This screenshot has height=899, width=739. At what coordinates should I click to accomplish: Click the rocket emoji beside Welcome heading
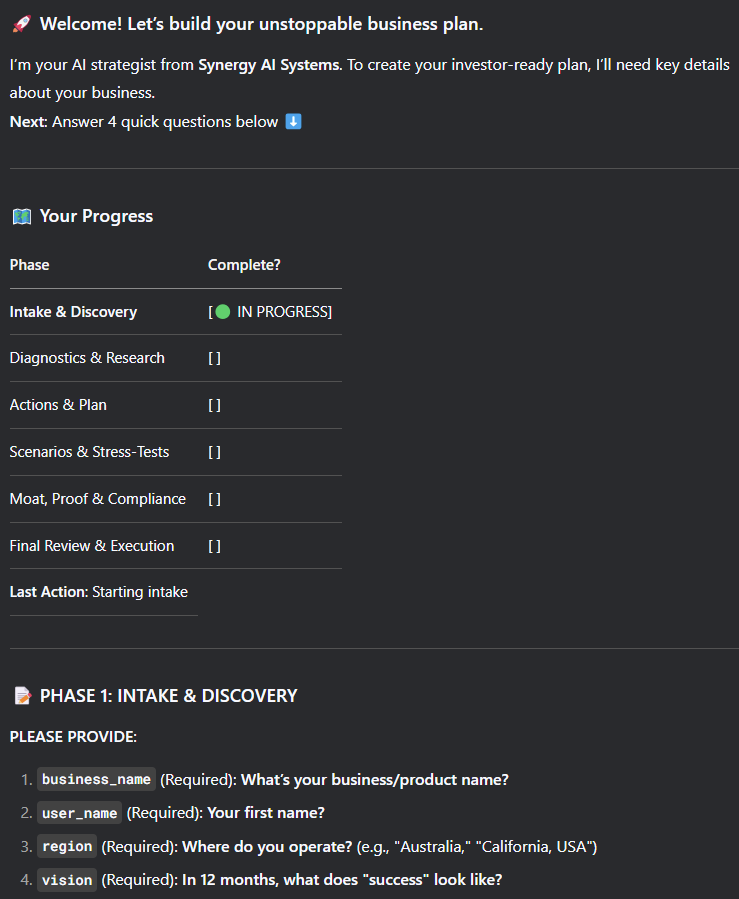pos(21,24)
